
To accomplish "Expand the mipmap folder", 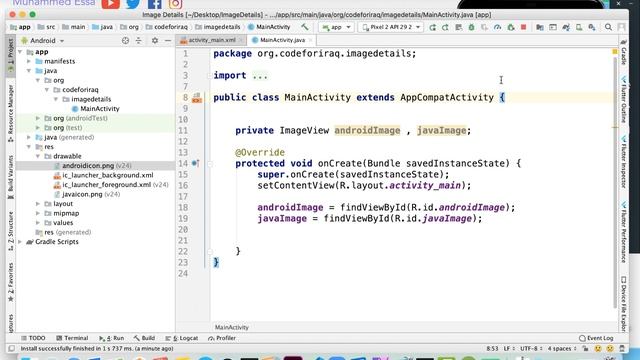I will 38,213.
